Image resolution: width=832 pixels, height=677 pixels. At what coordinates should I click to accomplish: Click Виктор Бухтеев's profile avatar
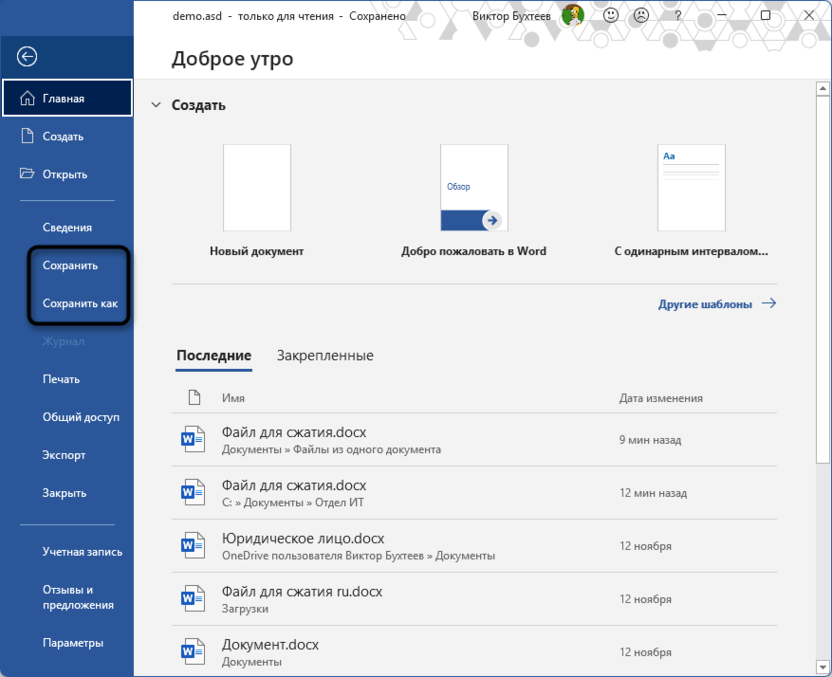[572, 15]
